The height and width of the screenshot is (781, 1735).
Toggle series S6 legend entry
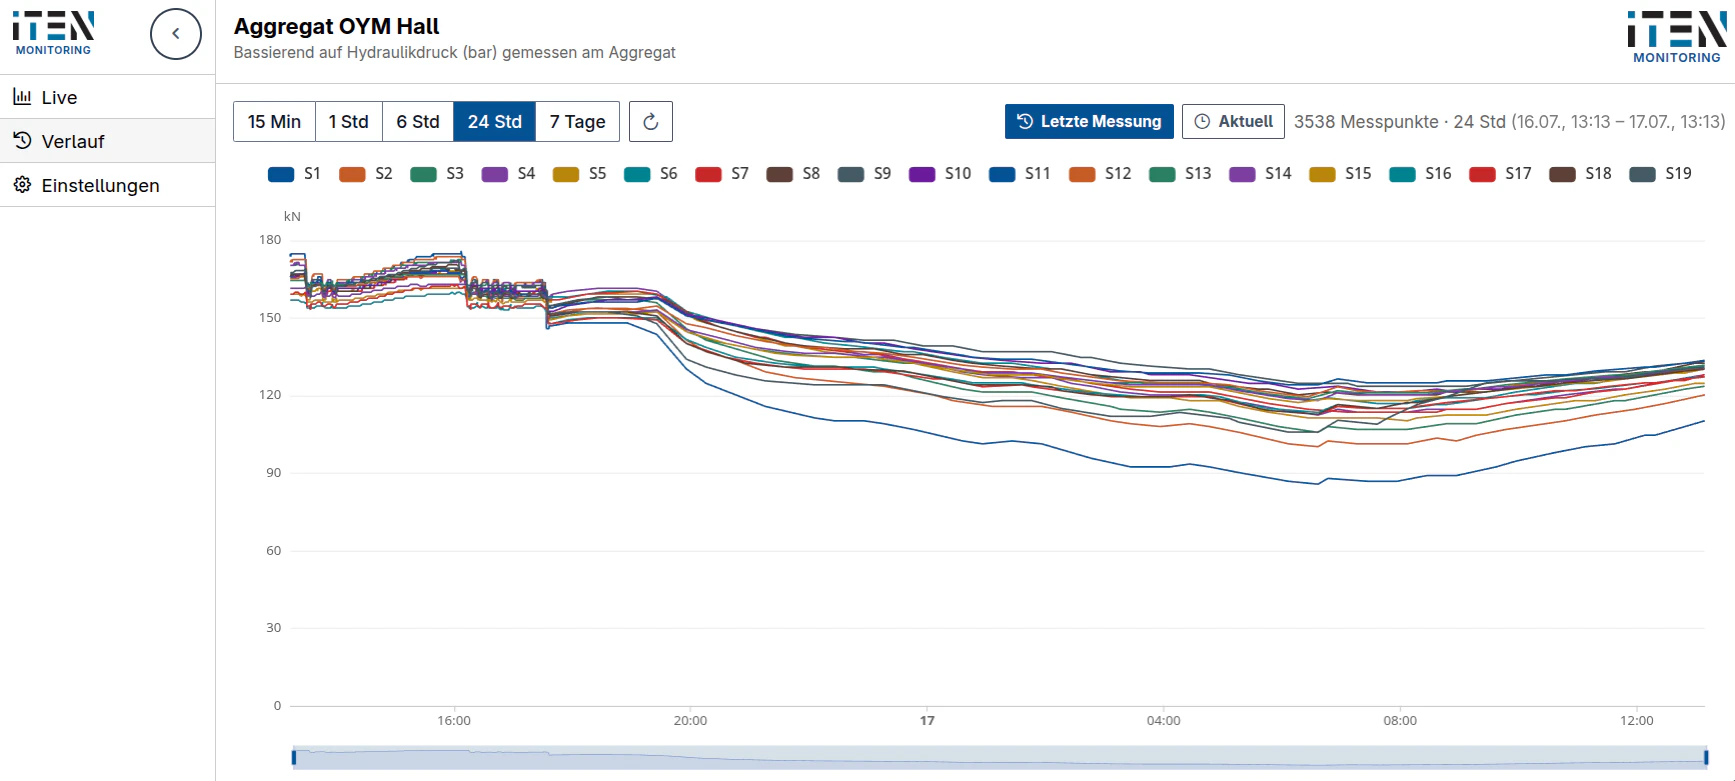click(x=651, y=174)
